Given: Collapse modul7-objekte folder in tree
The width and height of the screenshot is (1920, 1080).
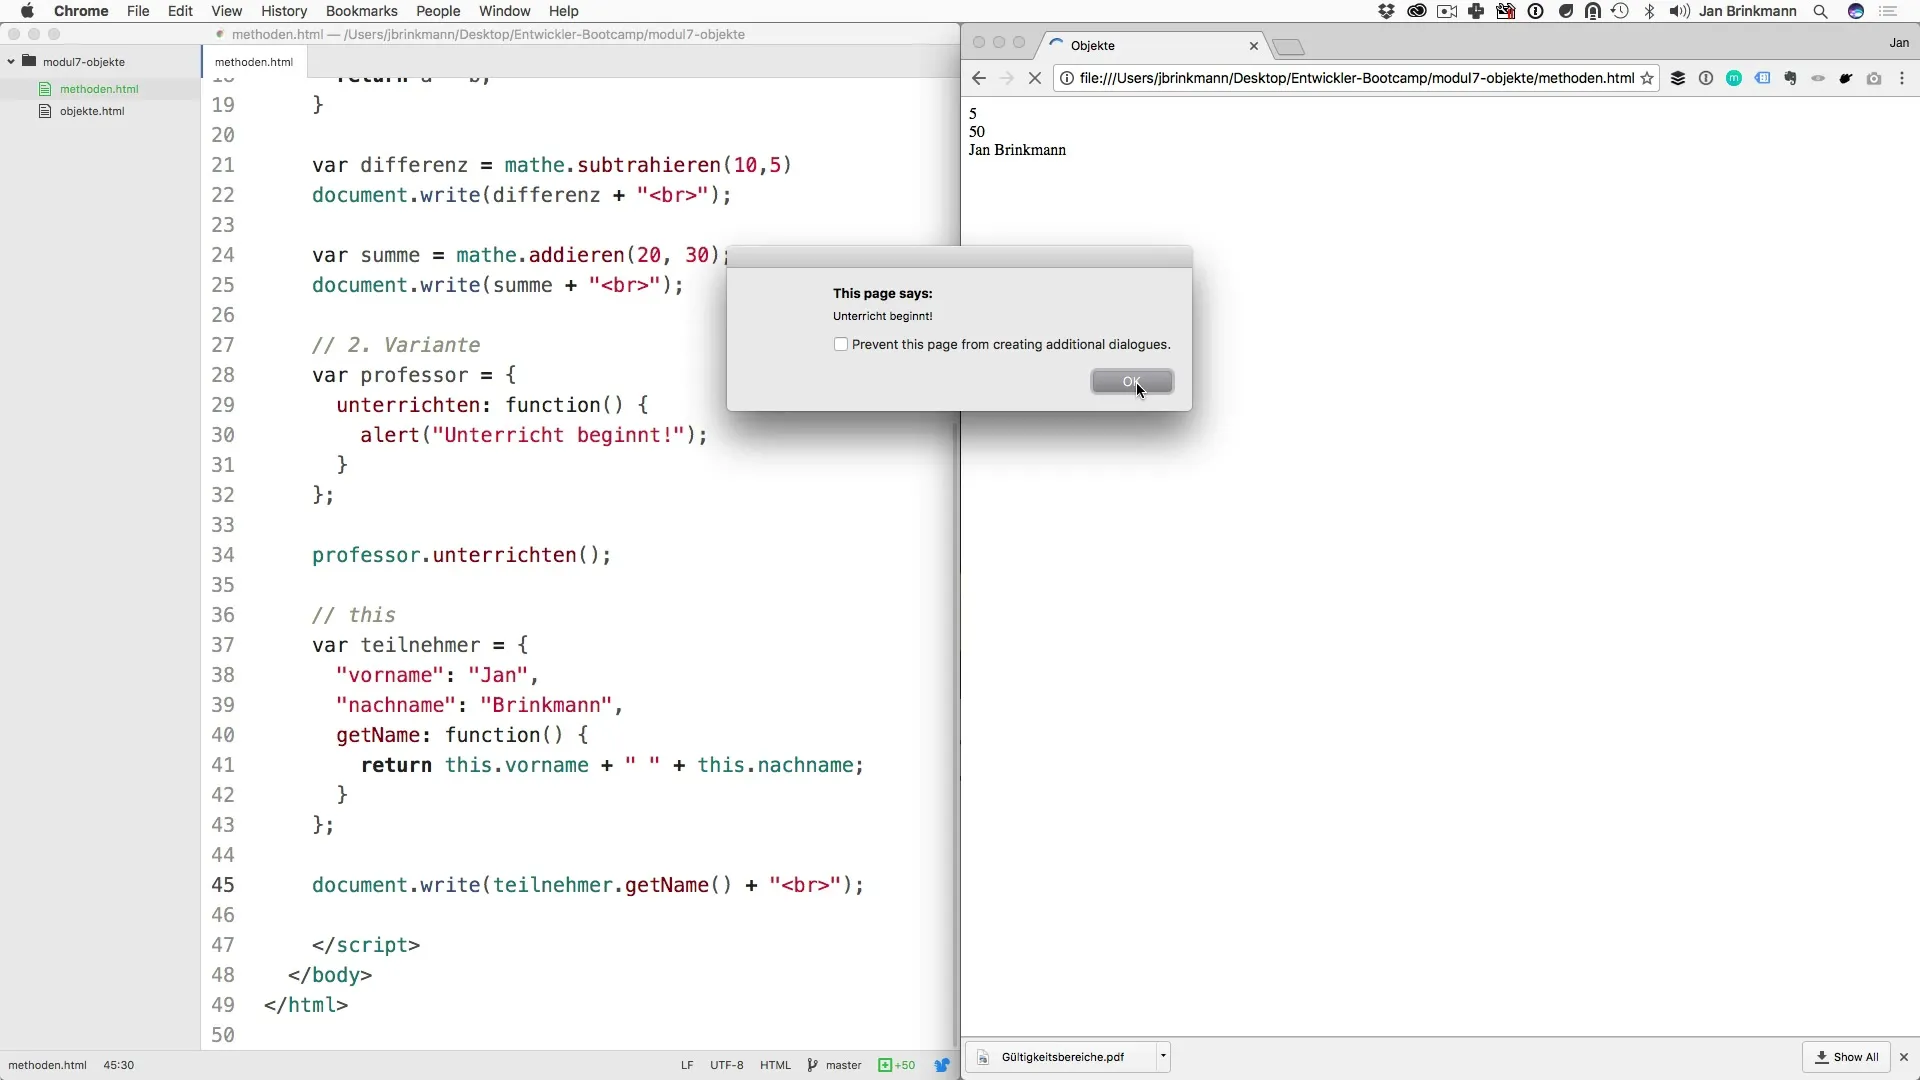Looking at the screenshot, I should 11,62.
